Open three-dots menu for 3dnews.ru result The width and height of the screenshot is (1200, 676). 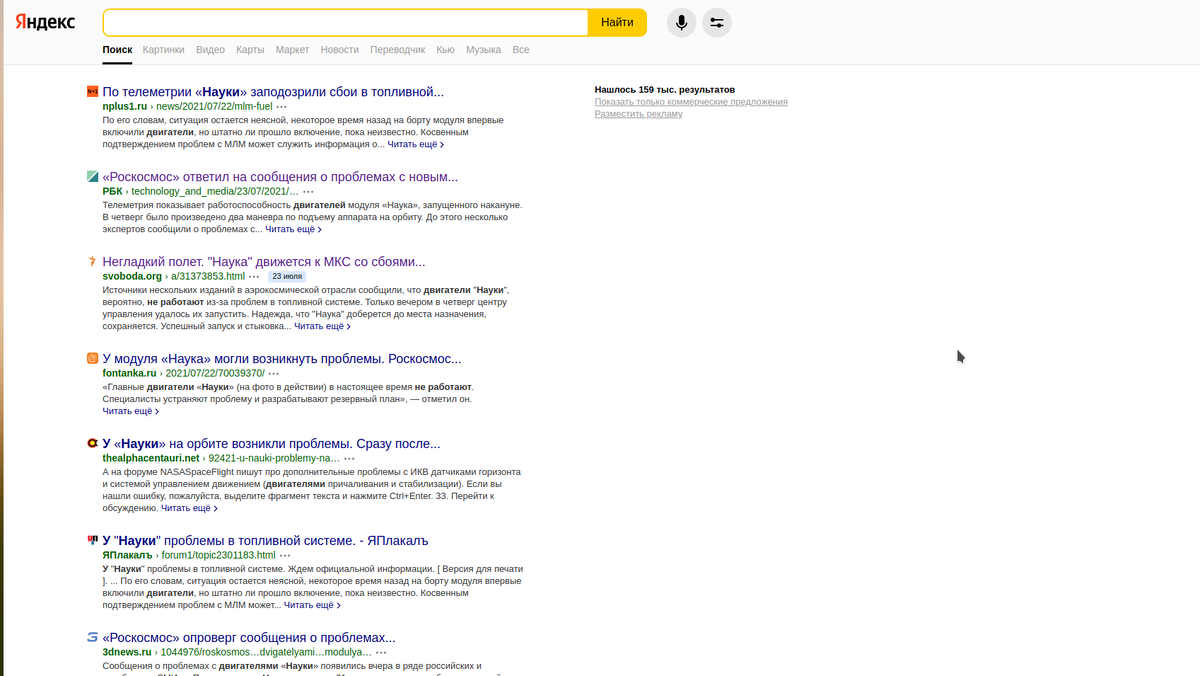(x=381, y=652)
